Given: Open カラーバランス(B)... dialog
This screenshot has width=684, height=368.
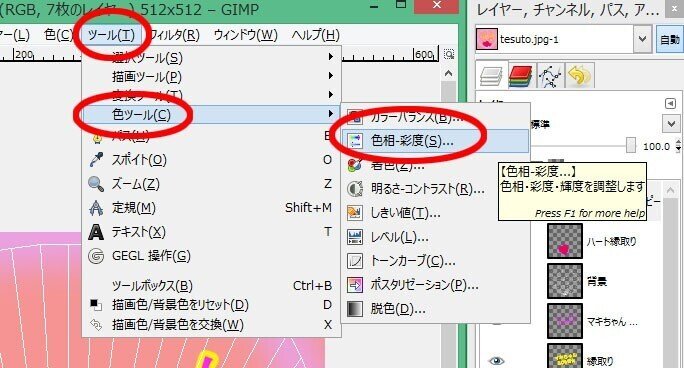Looking at the screenshot, I should [435, 117].
